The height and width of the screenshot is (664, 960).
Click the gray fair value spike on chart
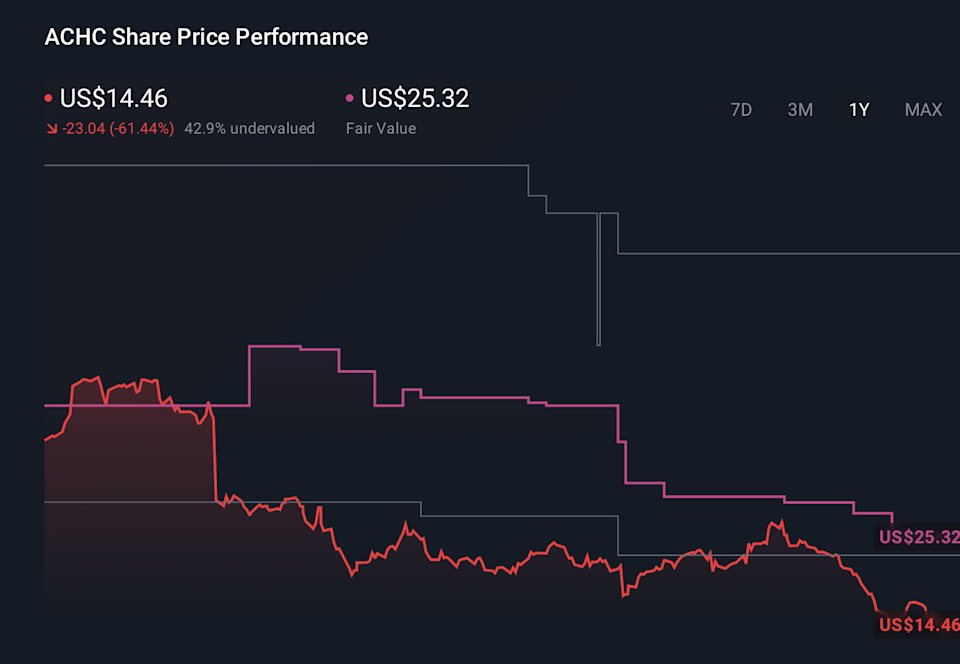(598, 280)
